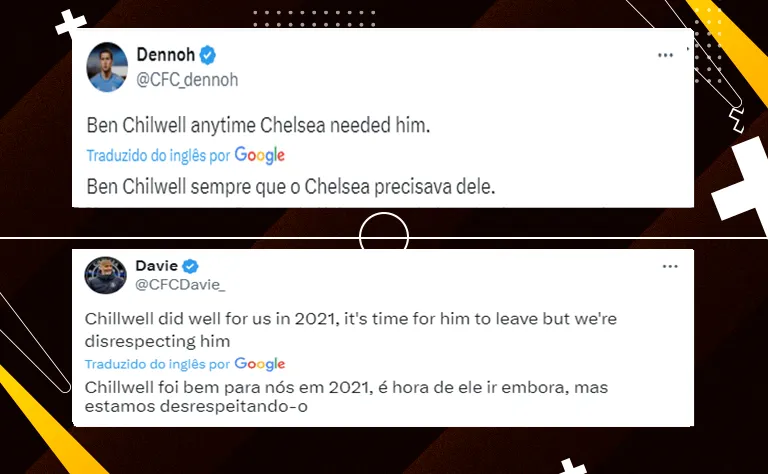Click "Traduzido do inglês por" under Davie's tweet
The height and width of the screenshot is (474, 768).
pyautogui.click(x=158, y=365)
